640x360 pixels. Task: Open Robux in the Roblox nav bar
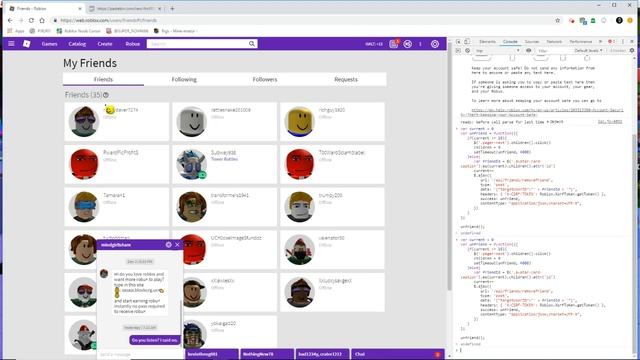click(133, 44)
